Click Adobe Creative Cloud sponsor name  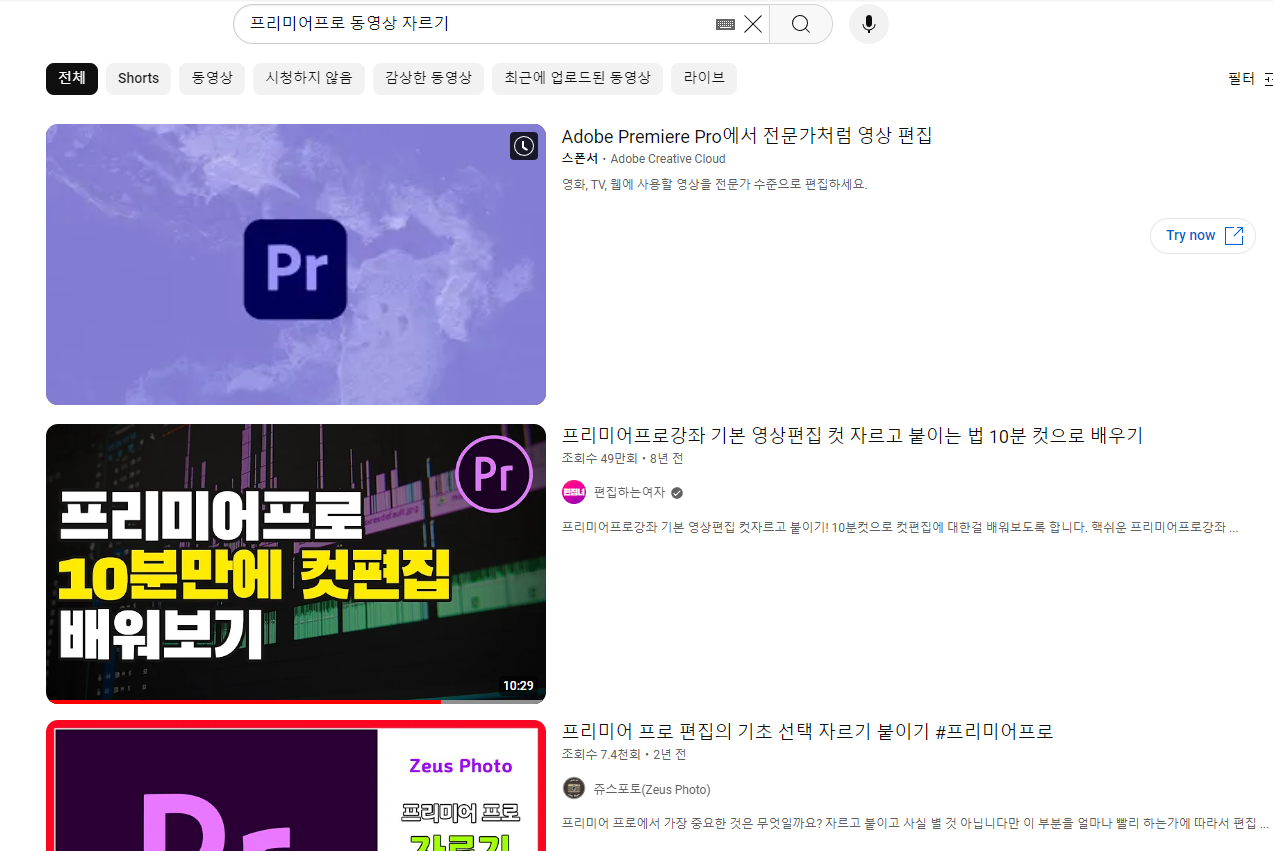(x=668, y=159)
